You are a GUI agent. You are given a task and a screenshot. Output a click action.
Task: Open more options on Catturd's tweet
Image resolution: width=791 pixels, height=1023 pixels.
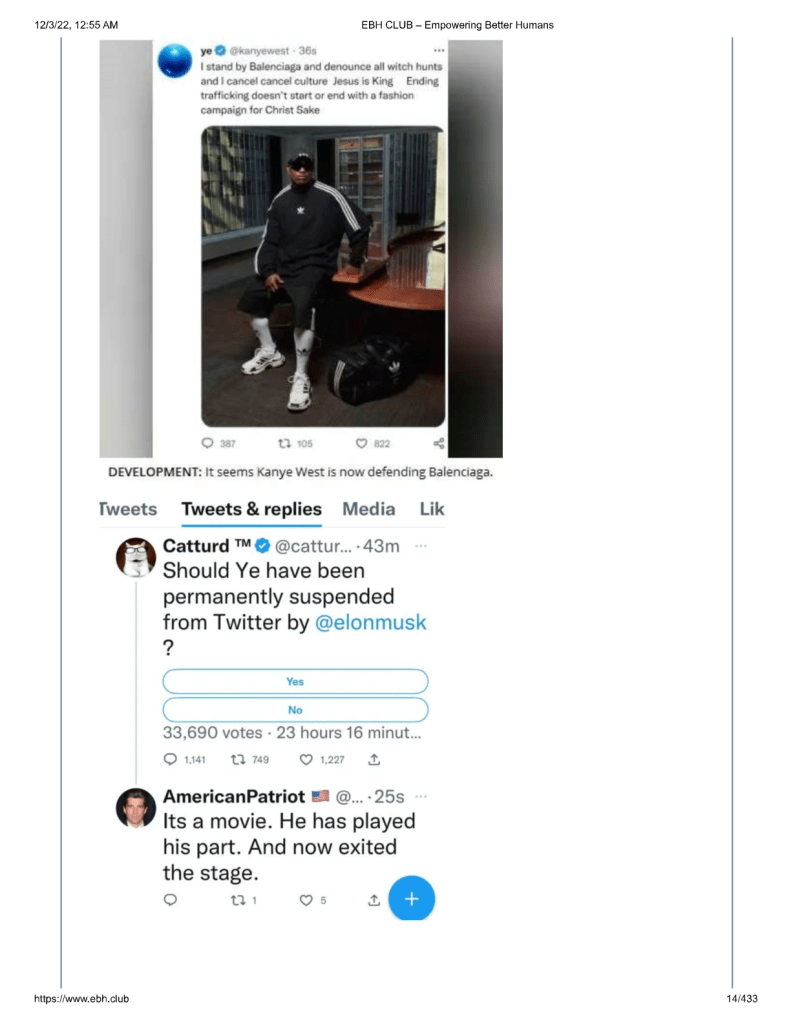click(x=421, y=545)
